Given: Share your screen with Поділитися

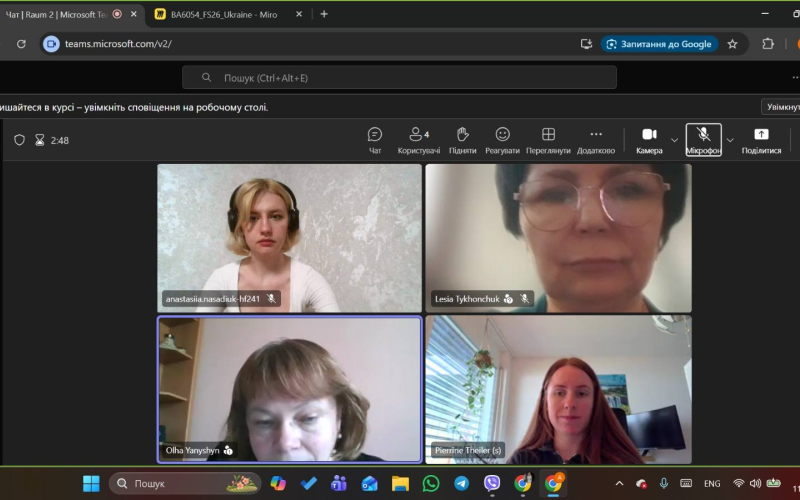Looking at the screenshot, I should click(x=761, y=139).
